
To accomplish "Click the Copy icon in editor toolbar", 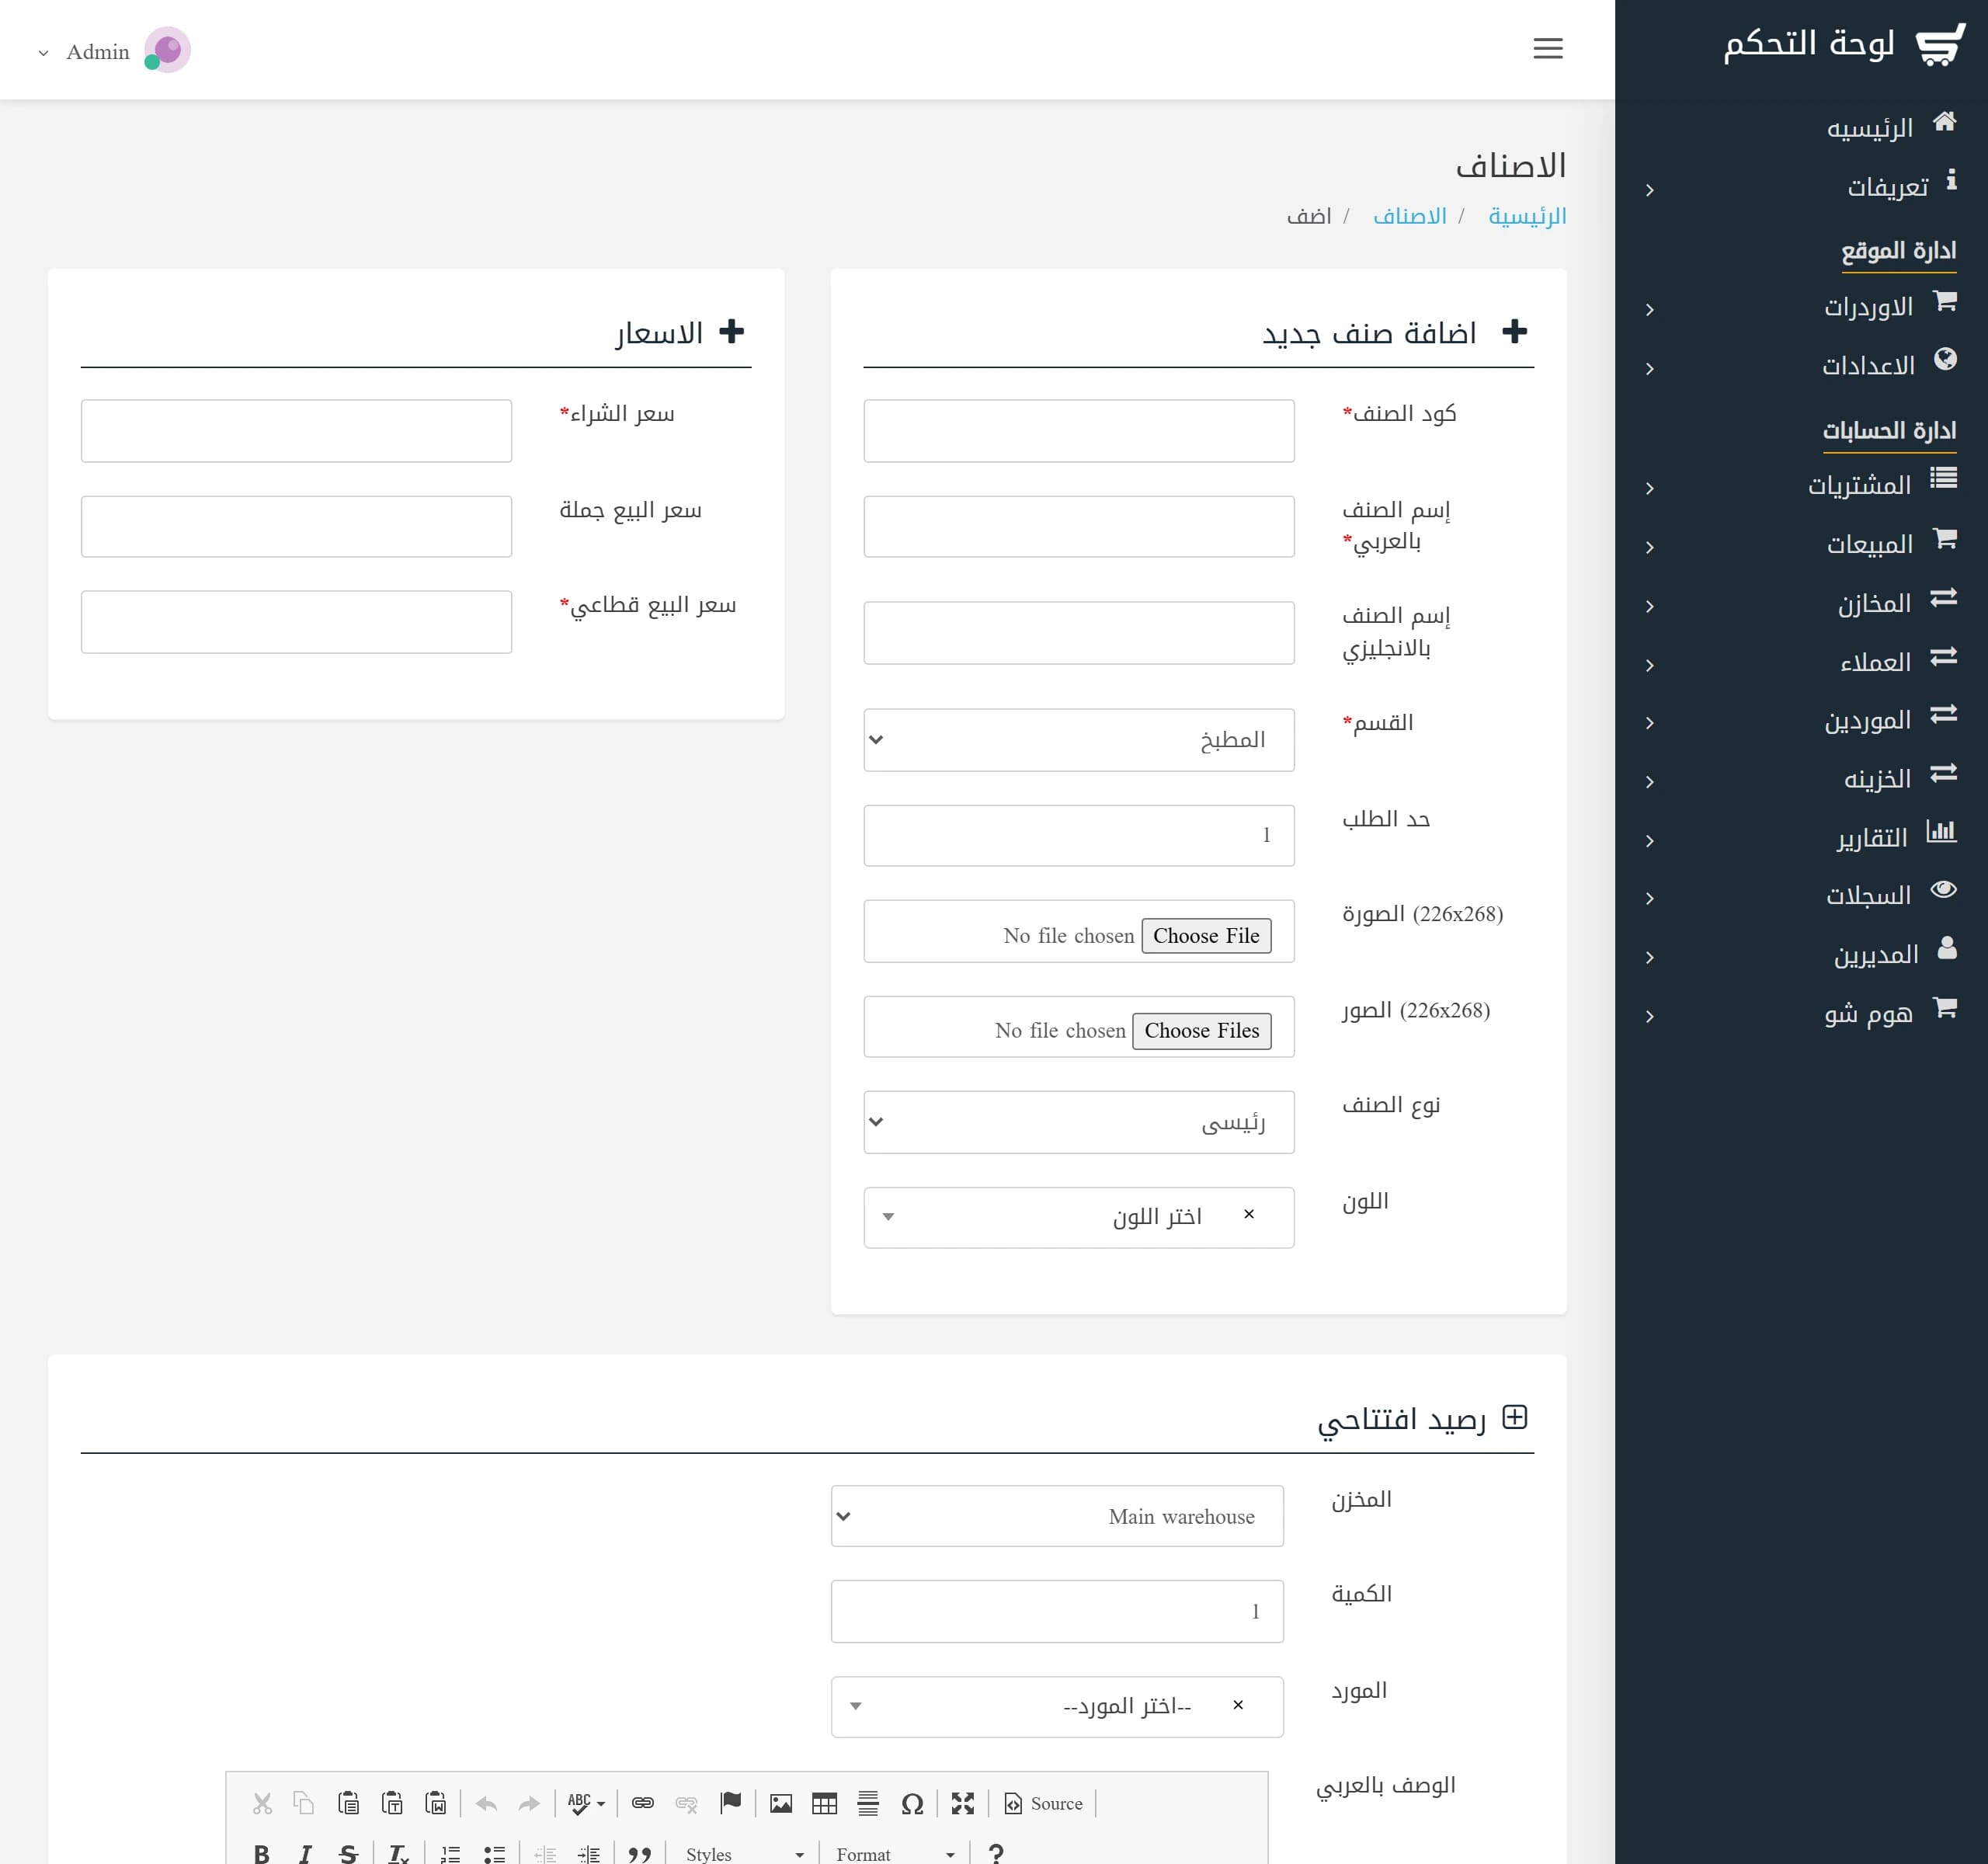I will [x=304, y=1803].
